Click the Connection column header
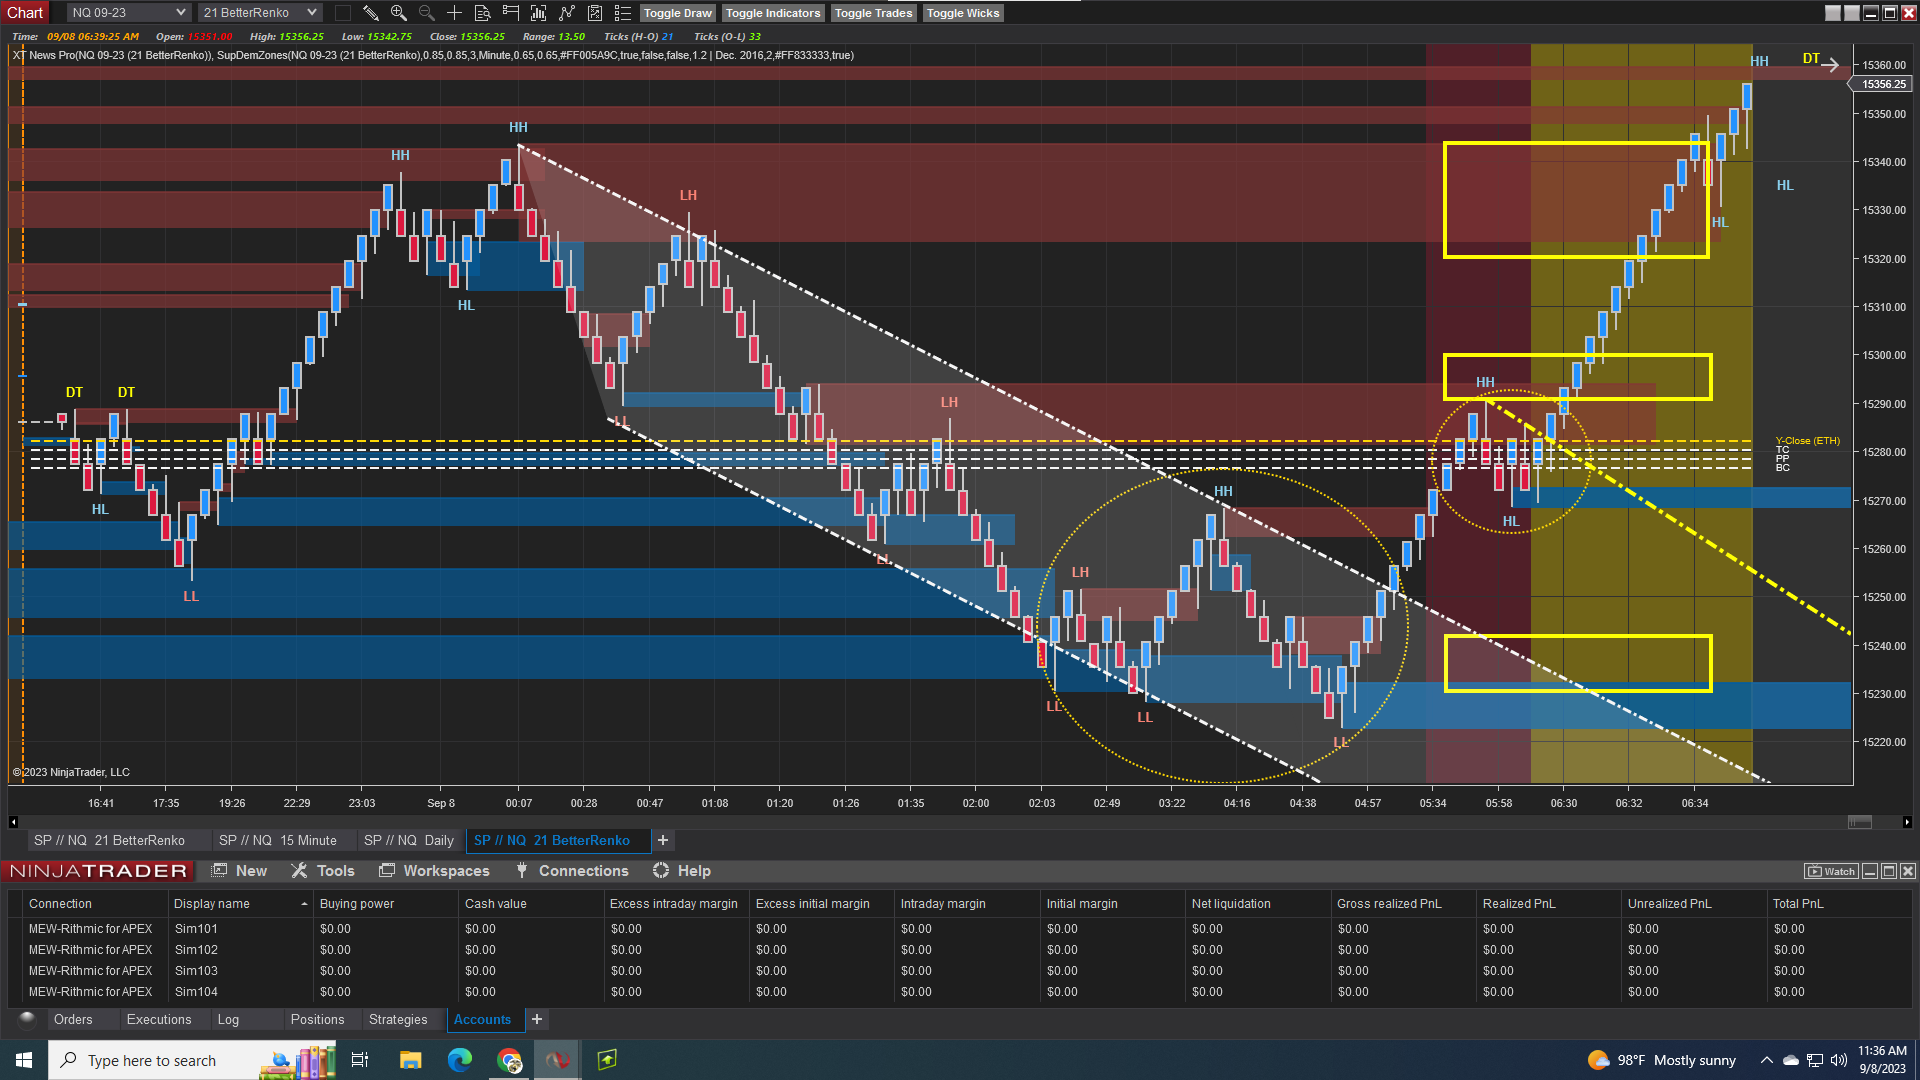This screenshot has height=1080, width=1920. pyautogui.click(x=94, y=904)
